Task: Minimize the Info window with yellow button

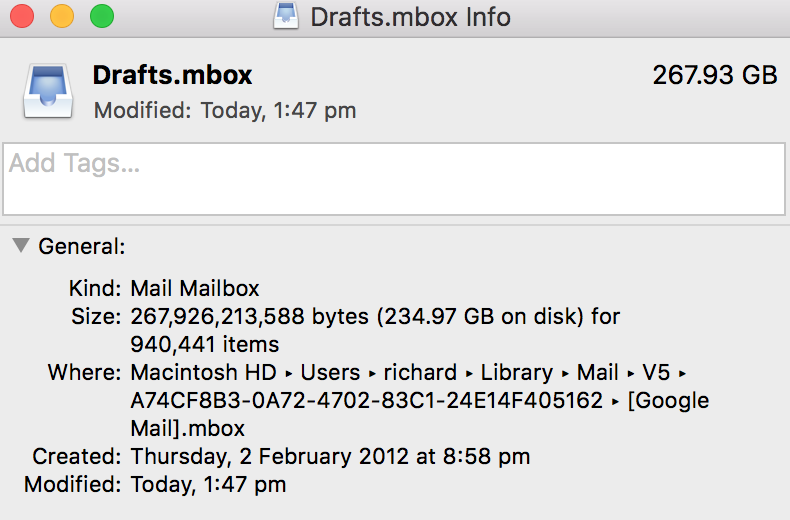Action: [61, 16]
